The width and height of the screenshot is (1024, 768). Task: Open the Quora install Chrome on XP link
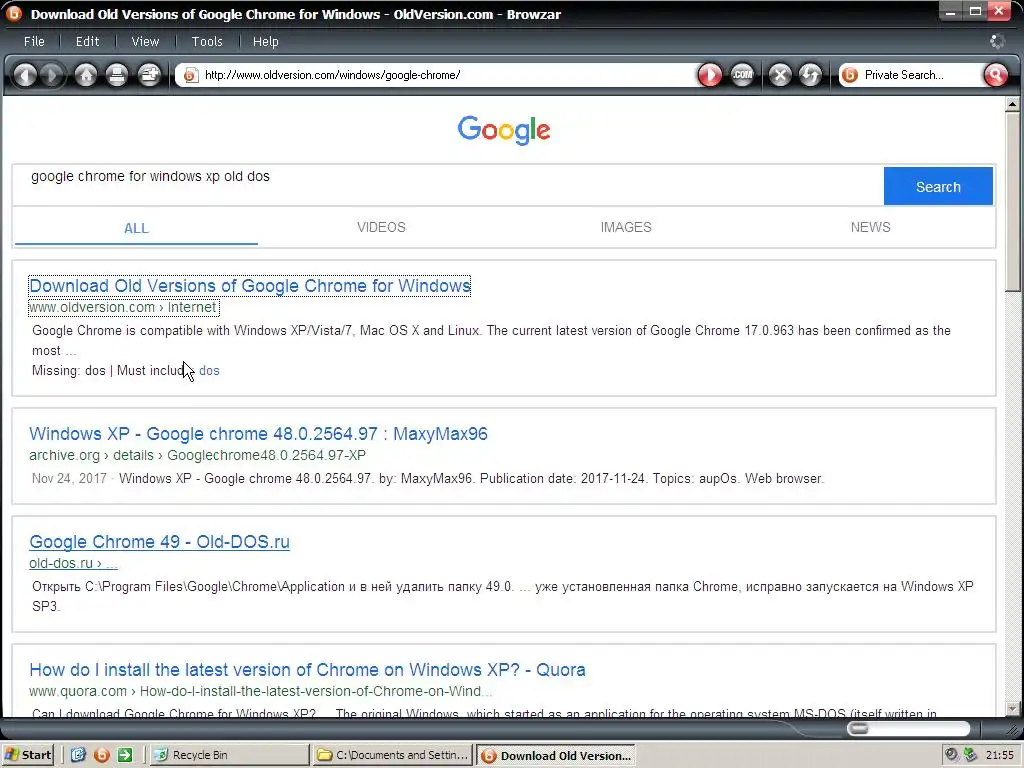pyautogui.click(x=307, y=669)
